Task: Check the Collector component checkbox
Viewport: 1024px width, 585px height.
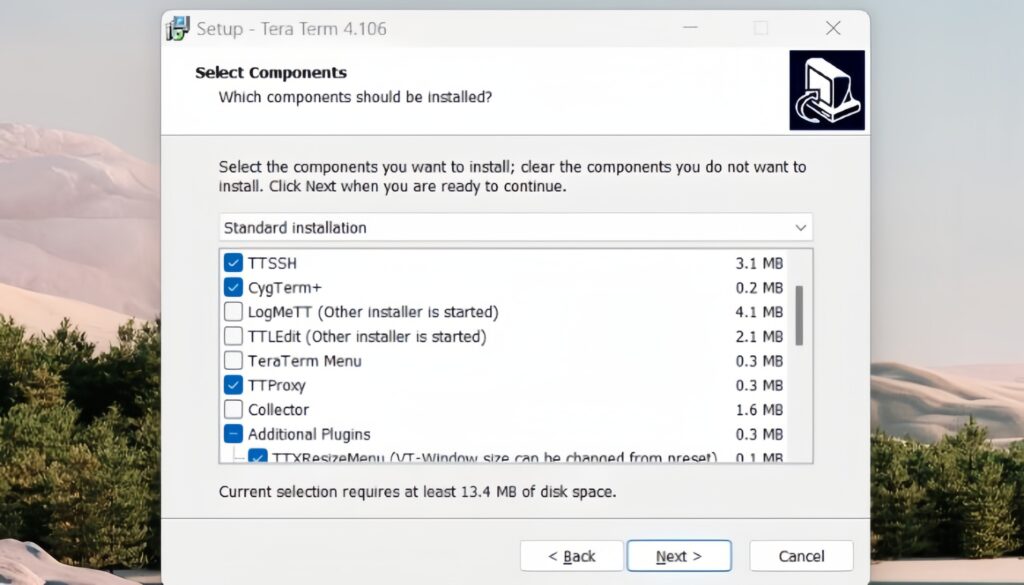Action: coord(233,409)
